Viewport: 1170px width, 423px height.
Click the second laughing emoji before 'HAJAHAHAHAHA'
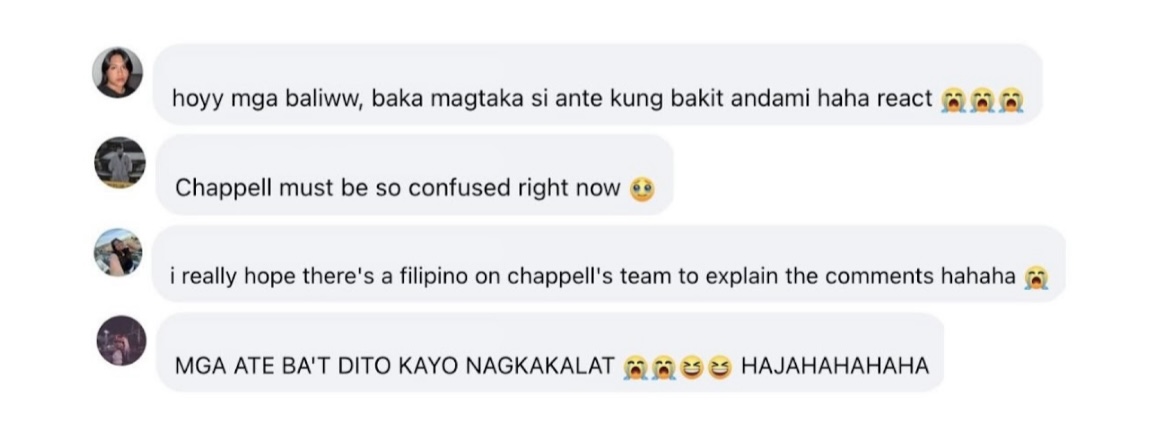tap(720, 366)
